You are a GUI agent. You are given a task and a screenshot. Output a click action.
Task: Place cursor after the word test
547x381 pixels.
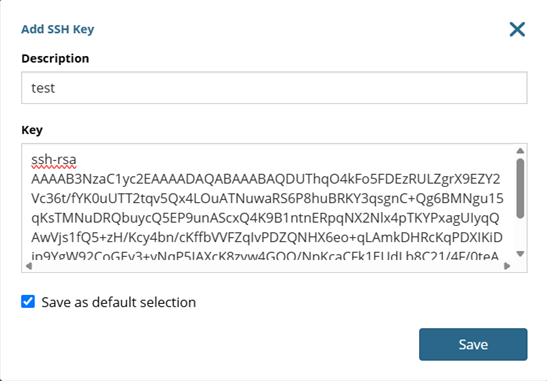(55, 88)
